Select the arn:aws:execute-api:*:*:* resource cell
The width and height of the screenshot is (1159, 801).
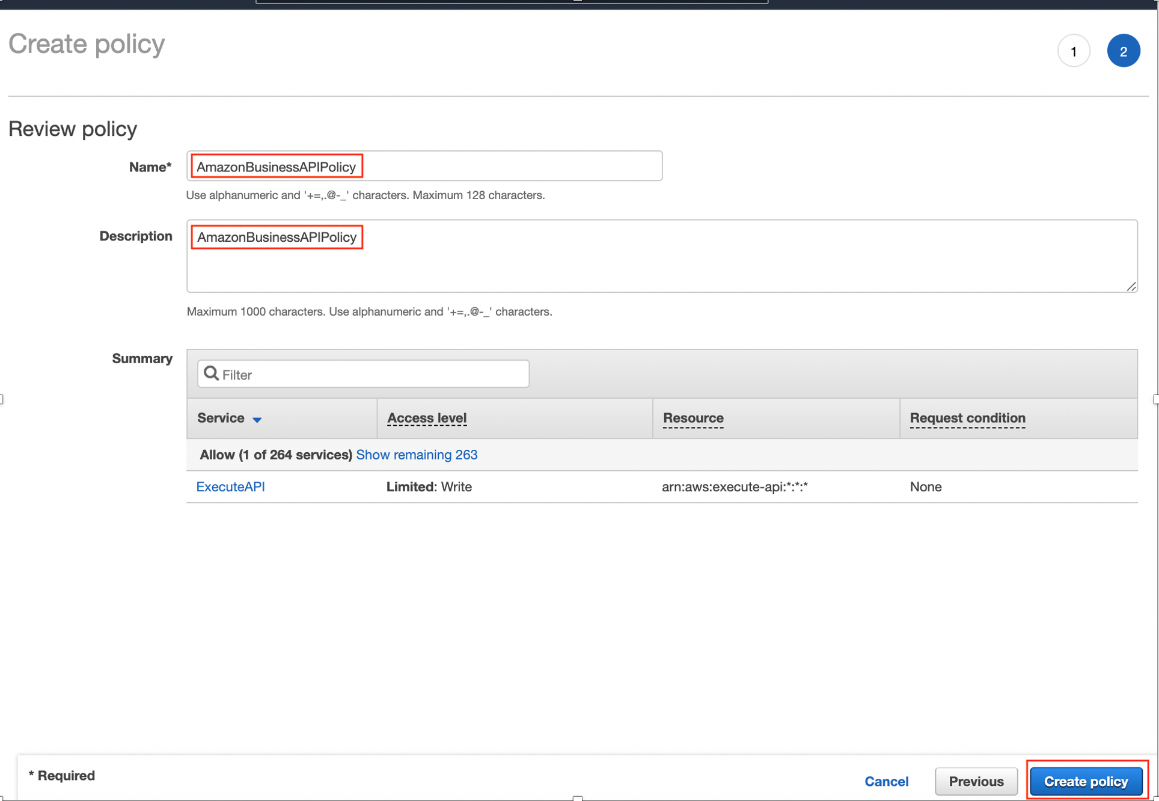click(x=735, y=487)
